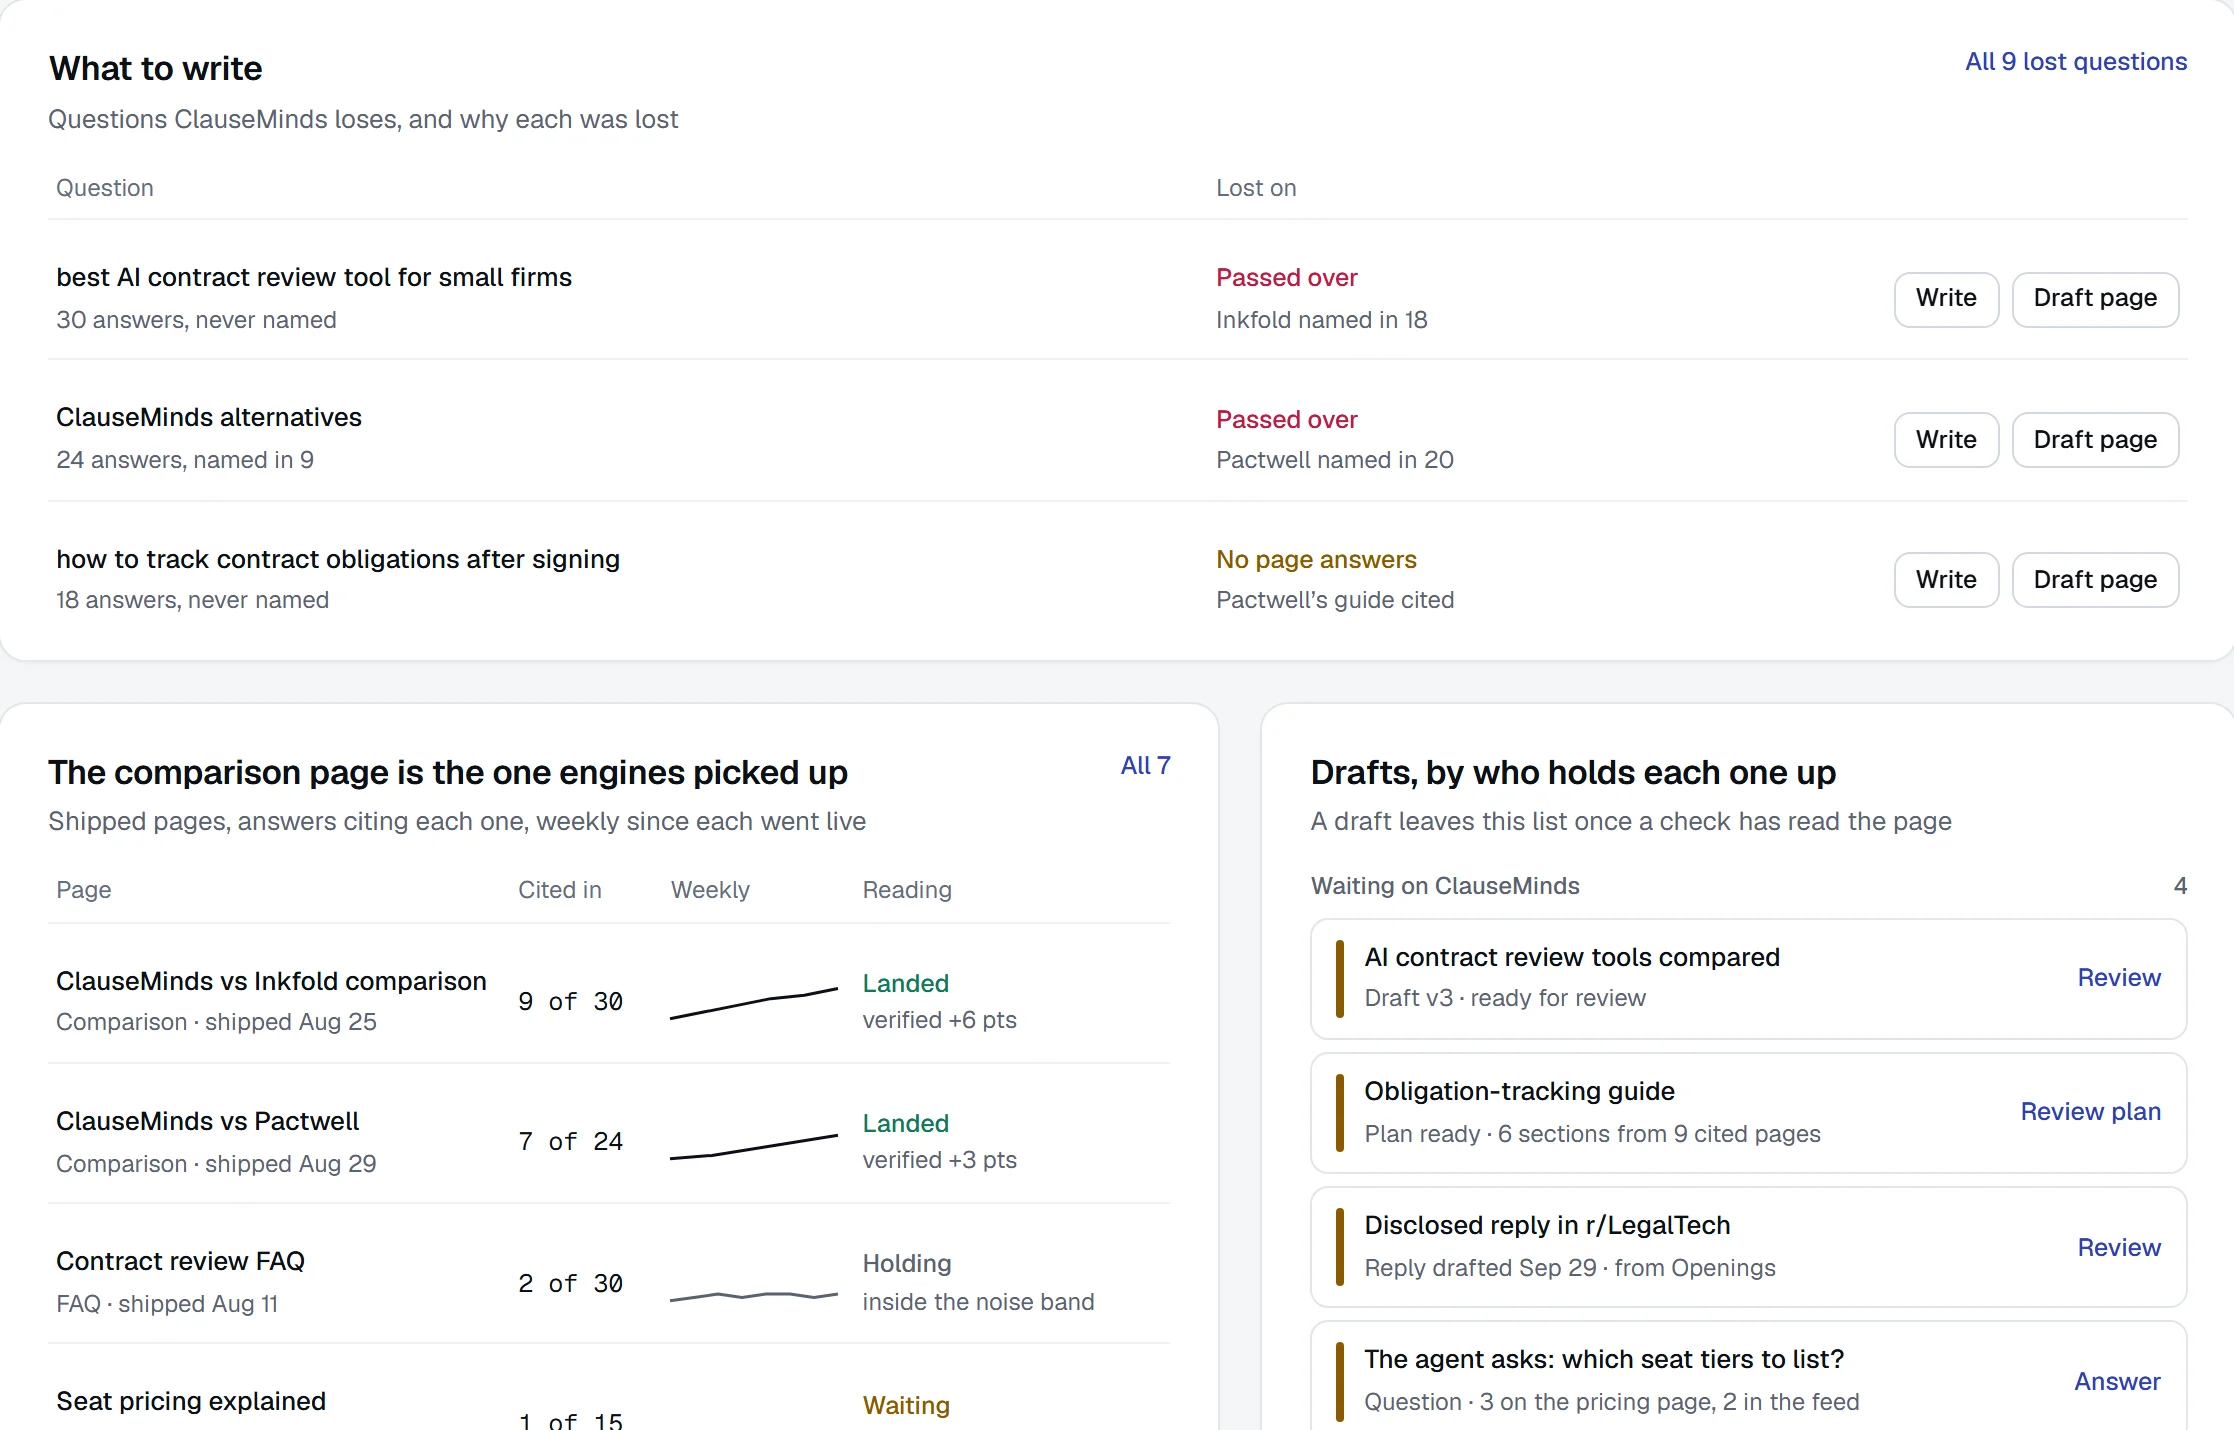Review the AI contract review tools compared draft
Image resolution: width=2234 pixels, height=1430 pixels.
pyautogui.click(x=2119, y=978)
